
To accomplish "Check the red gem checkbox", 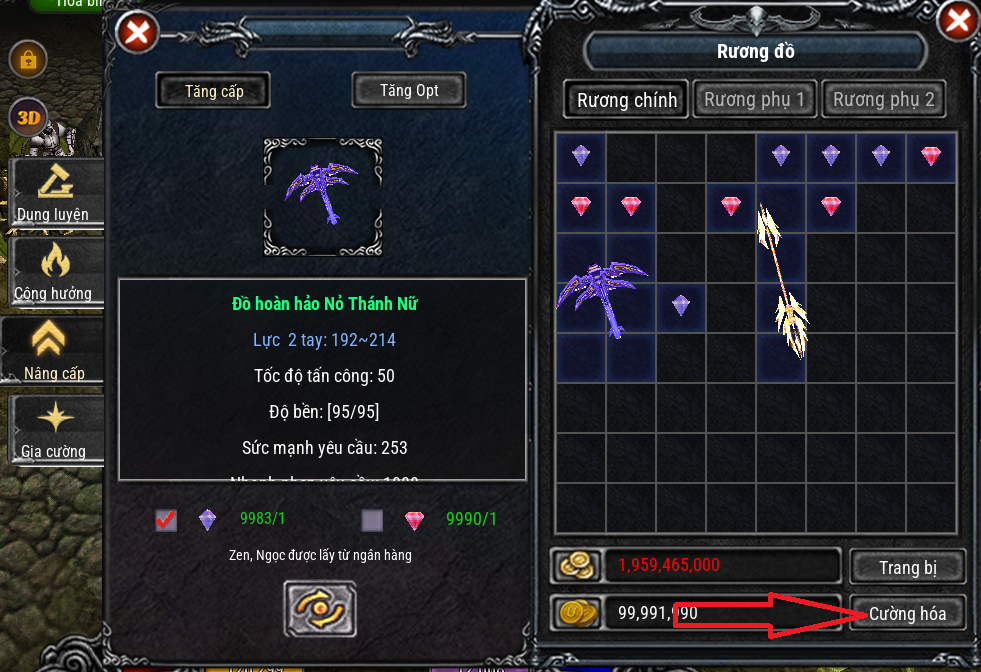I will (372, 520).
